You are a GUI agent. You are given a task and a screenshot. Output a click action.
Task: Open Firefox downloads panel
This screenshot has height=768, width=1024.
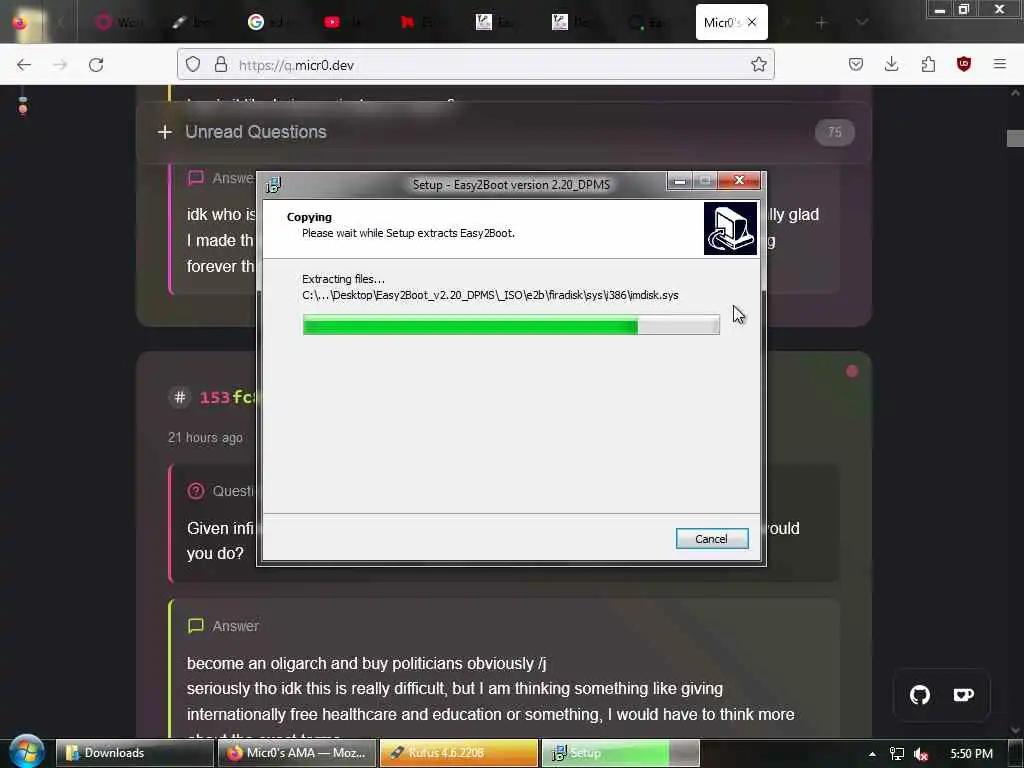click(891, 64)
